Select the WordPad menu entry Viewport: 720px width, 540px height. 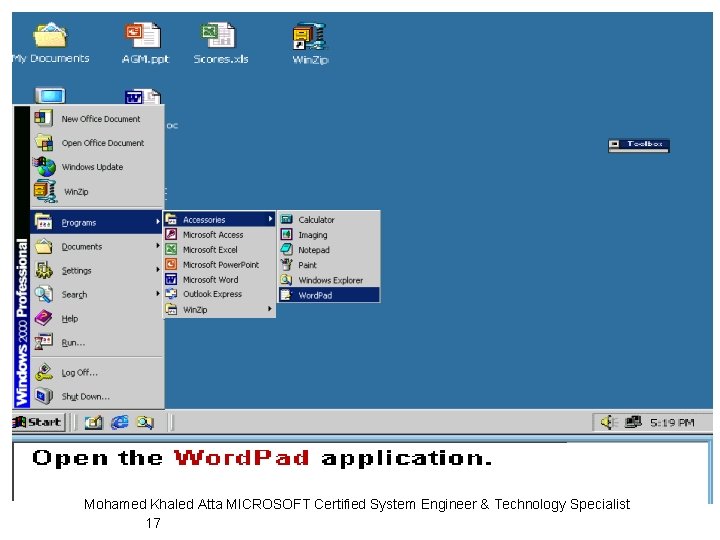coord(329,295)
